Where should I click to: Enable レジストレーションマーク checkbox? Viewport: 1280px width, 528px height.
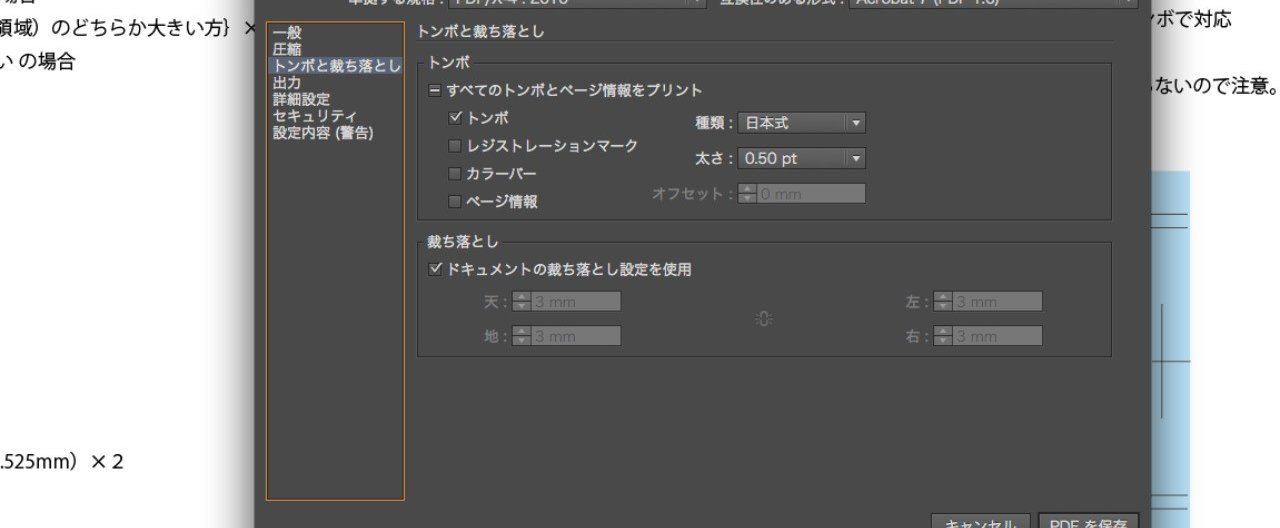[455, 146]
